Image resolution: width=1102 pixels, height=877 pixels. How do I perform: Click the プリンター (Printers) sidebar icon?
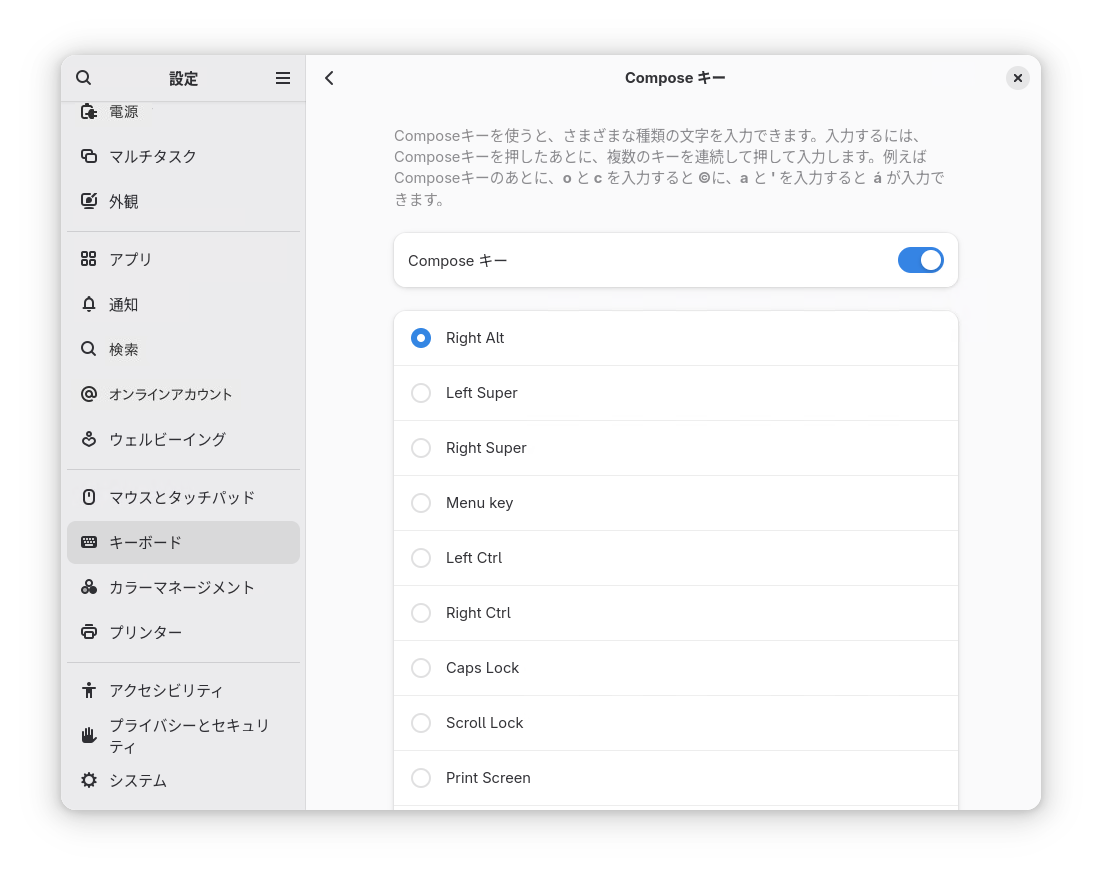point(91,632)
